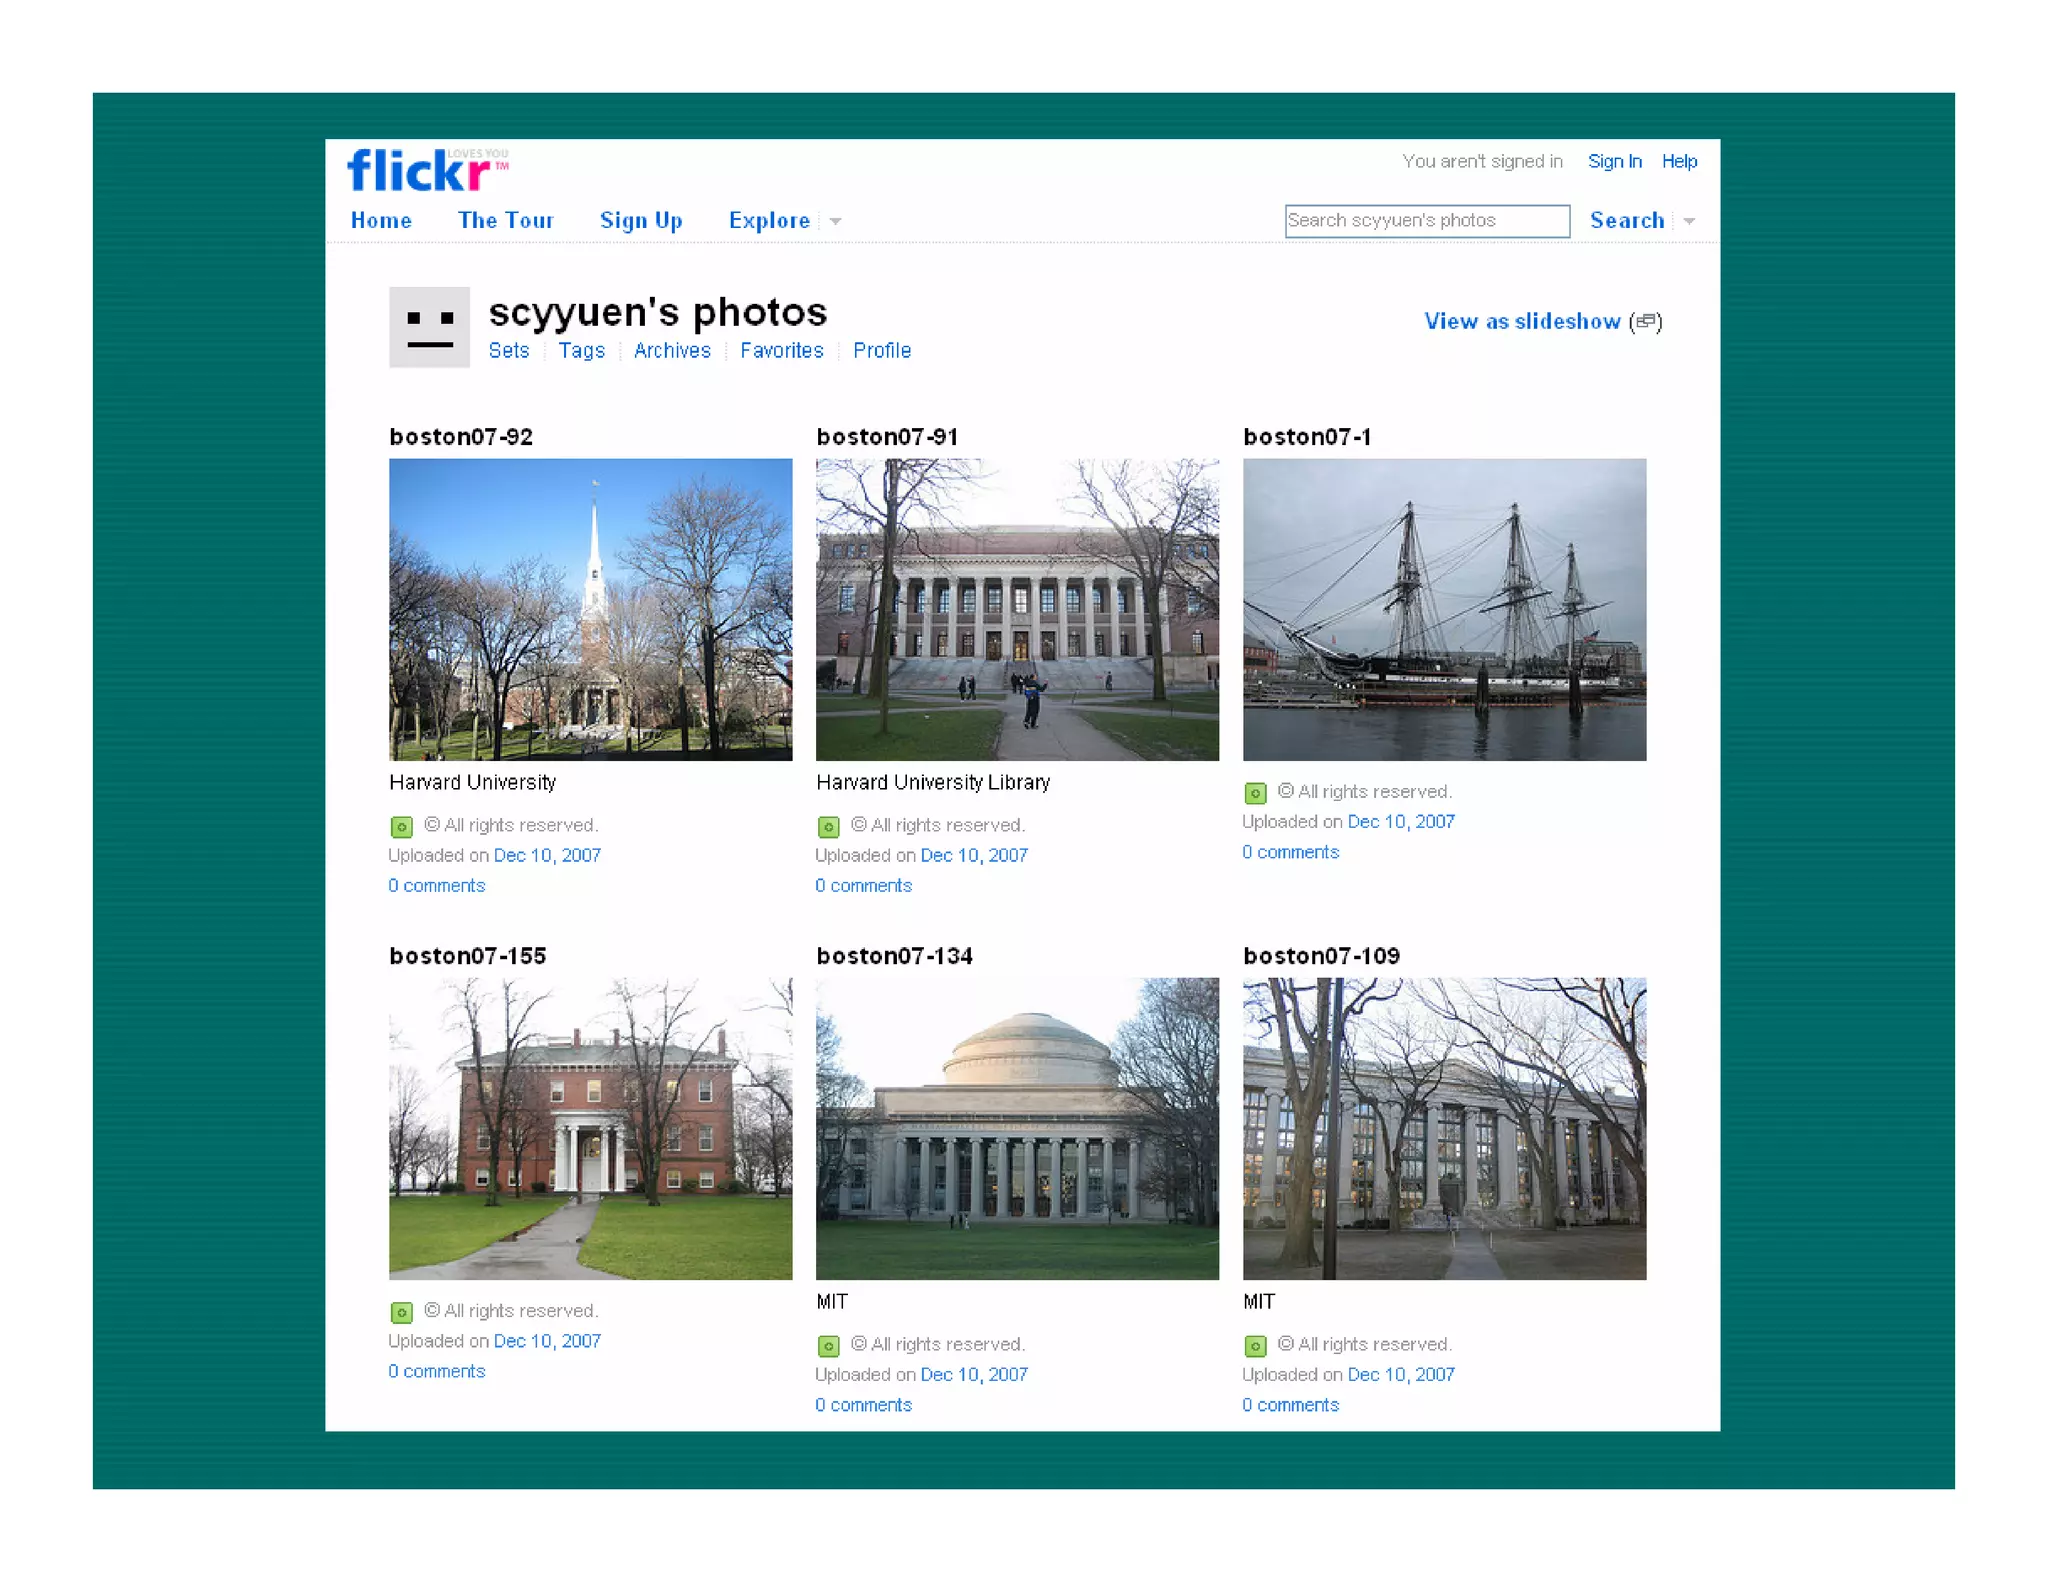Click the Flickr logo

[420, 171]
